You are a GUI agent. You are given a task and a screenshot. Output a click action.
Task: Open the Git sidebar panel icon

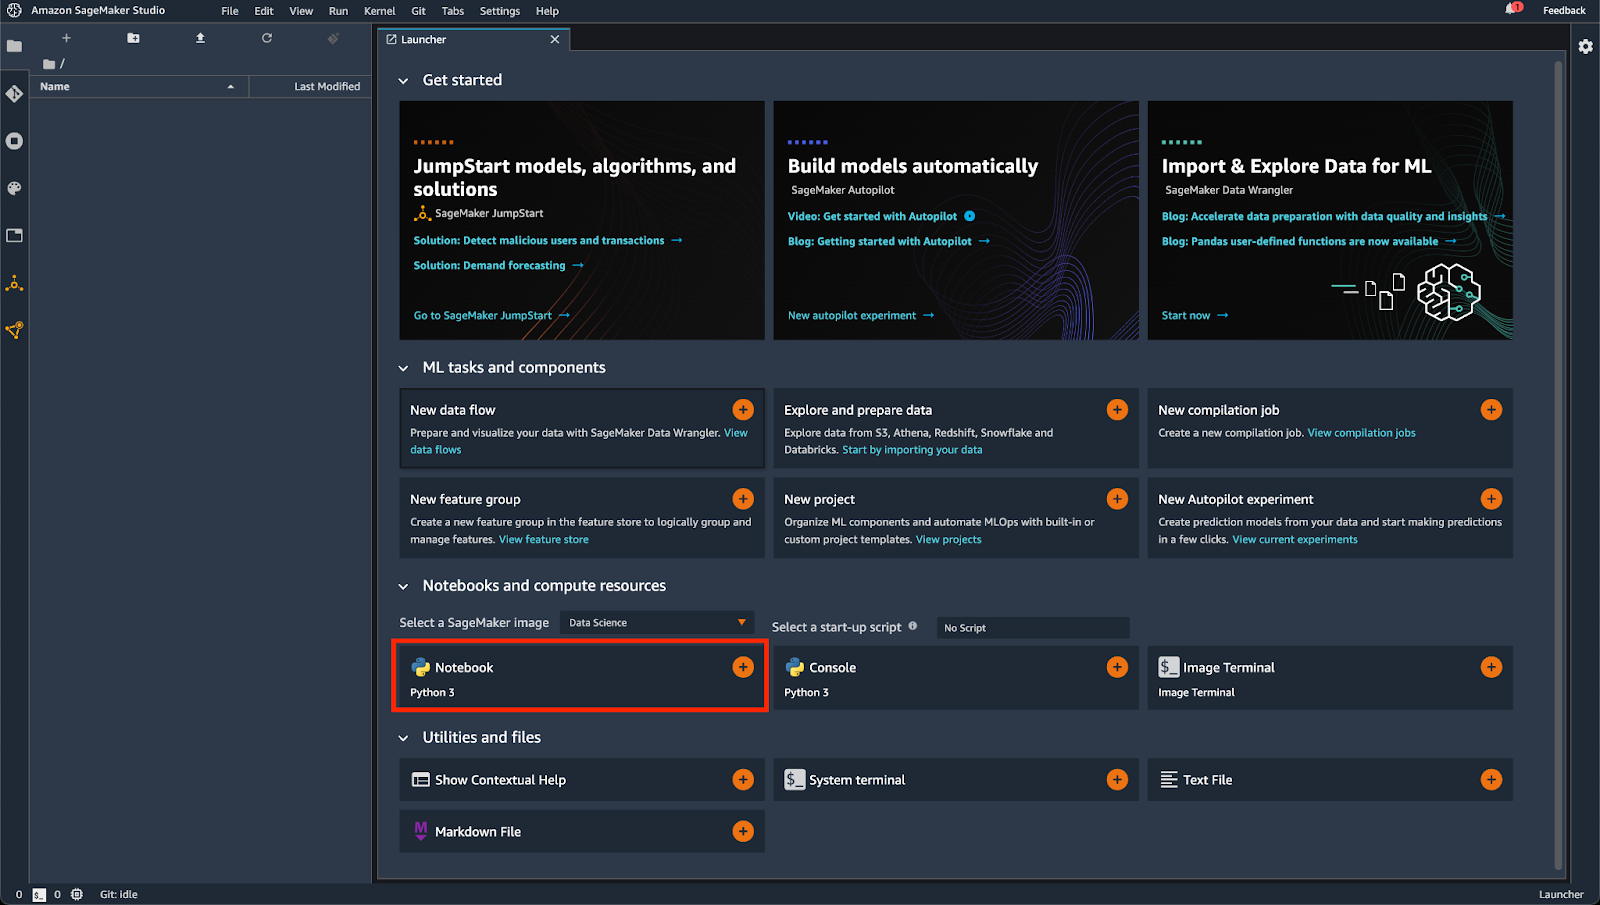(x=14, y=94)
